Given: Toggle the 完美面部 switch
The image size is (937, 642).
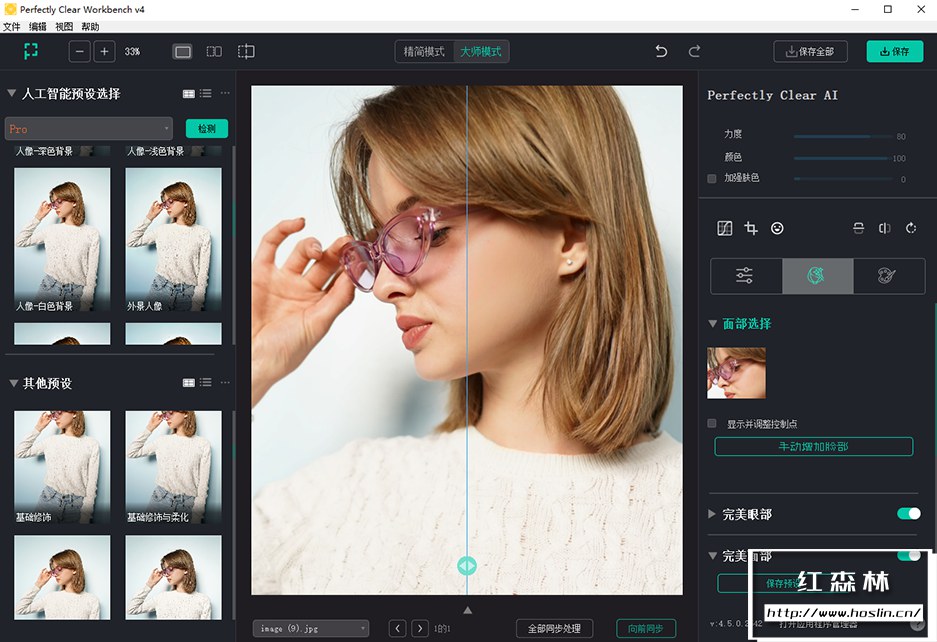Looking at the screenshot, I should coord(909,555).
